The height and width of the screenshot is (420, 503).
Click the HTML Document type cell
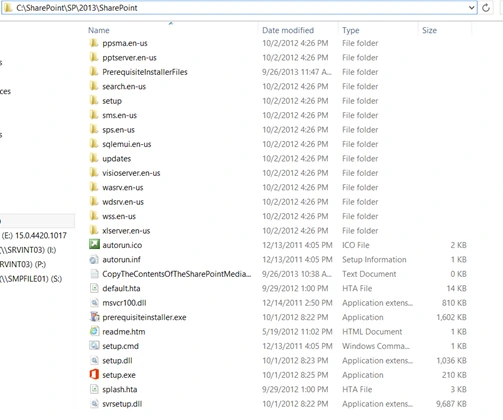[372, 331]
